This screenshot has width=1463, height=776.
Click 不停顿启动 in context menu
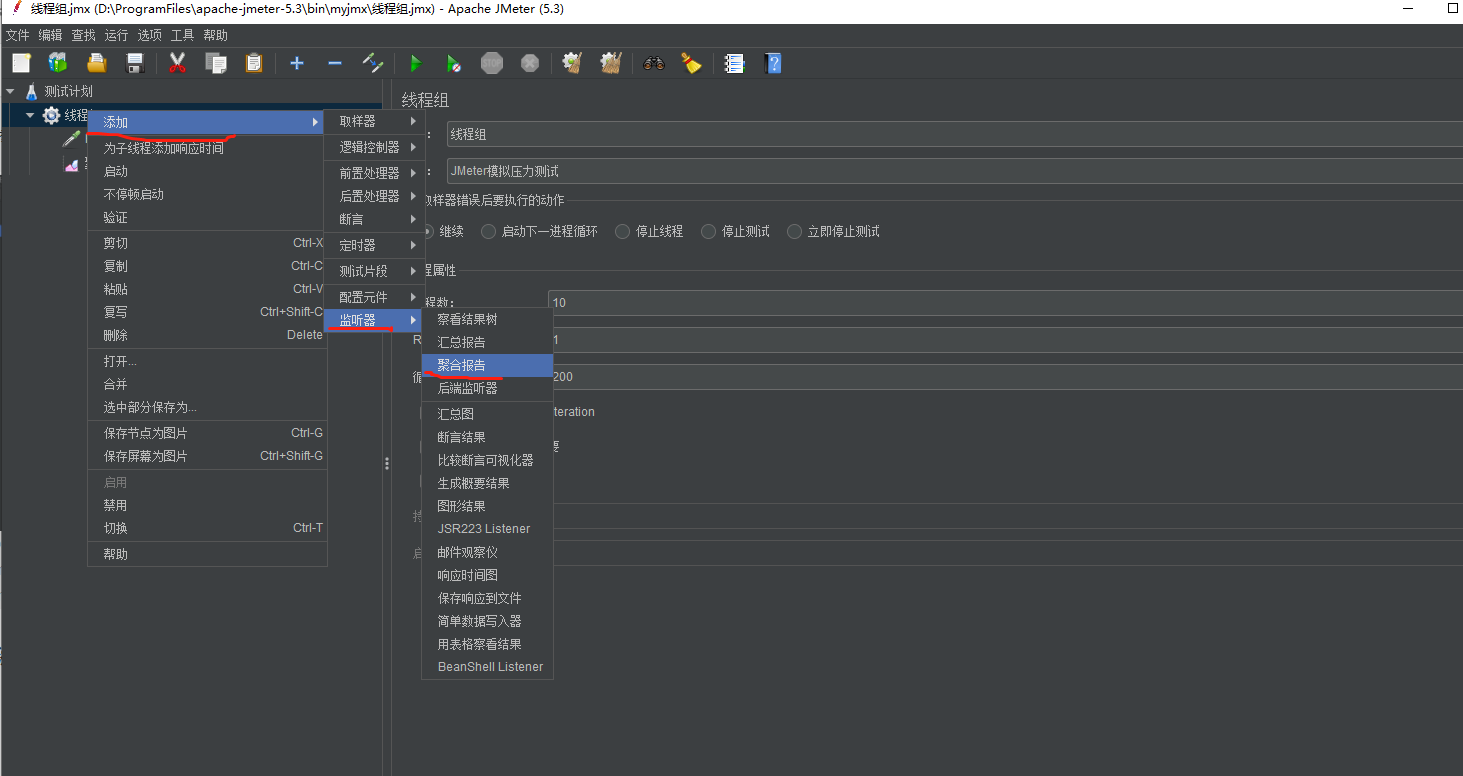207,194
